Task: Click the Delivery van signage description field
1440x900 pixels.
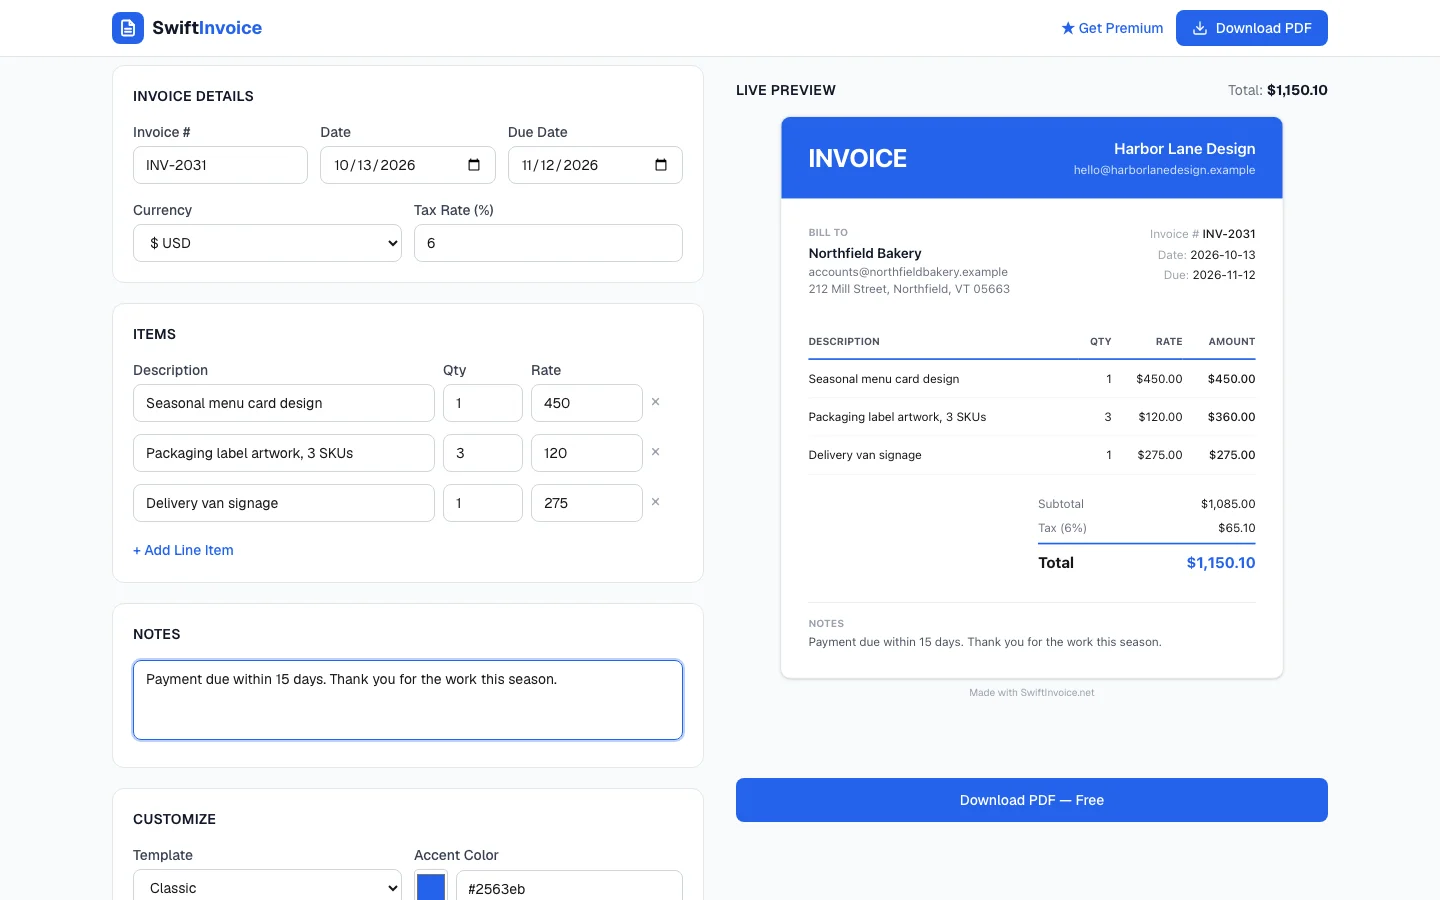Action: pos(284,503)
